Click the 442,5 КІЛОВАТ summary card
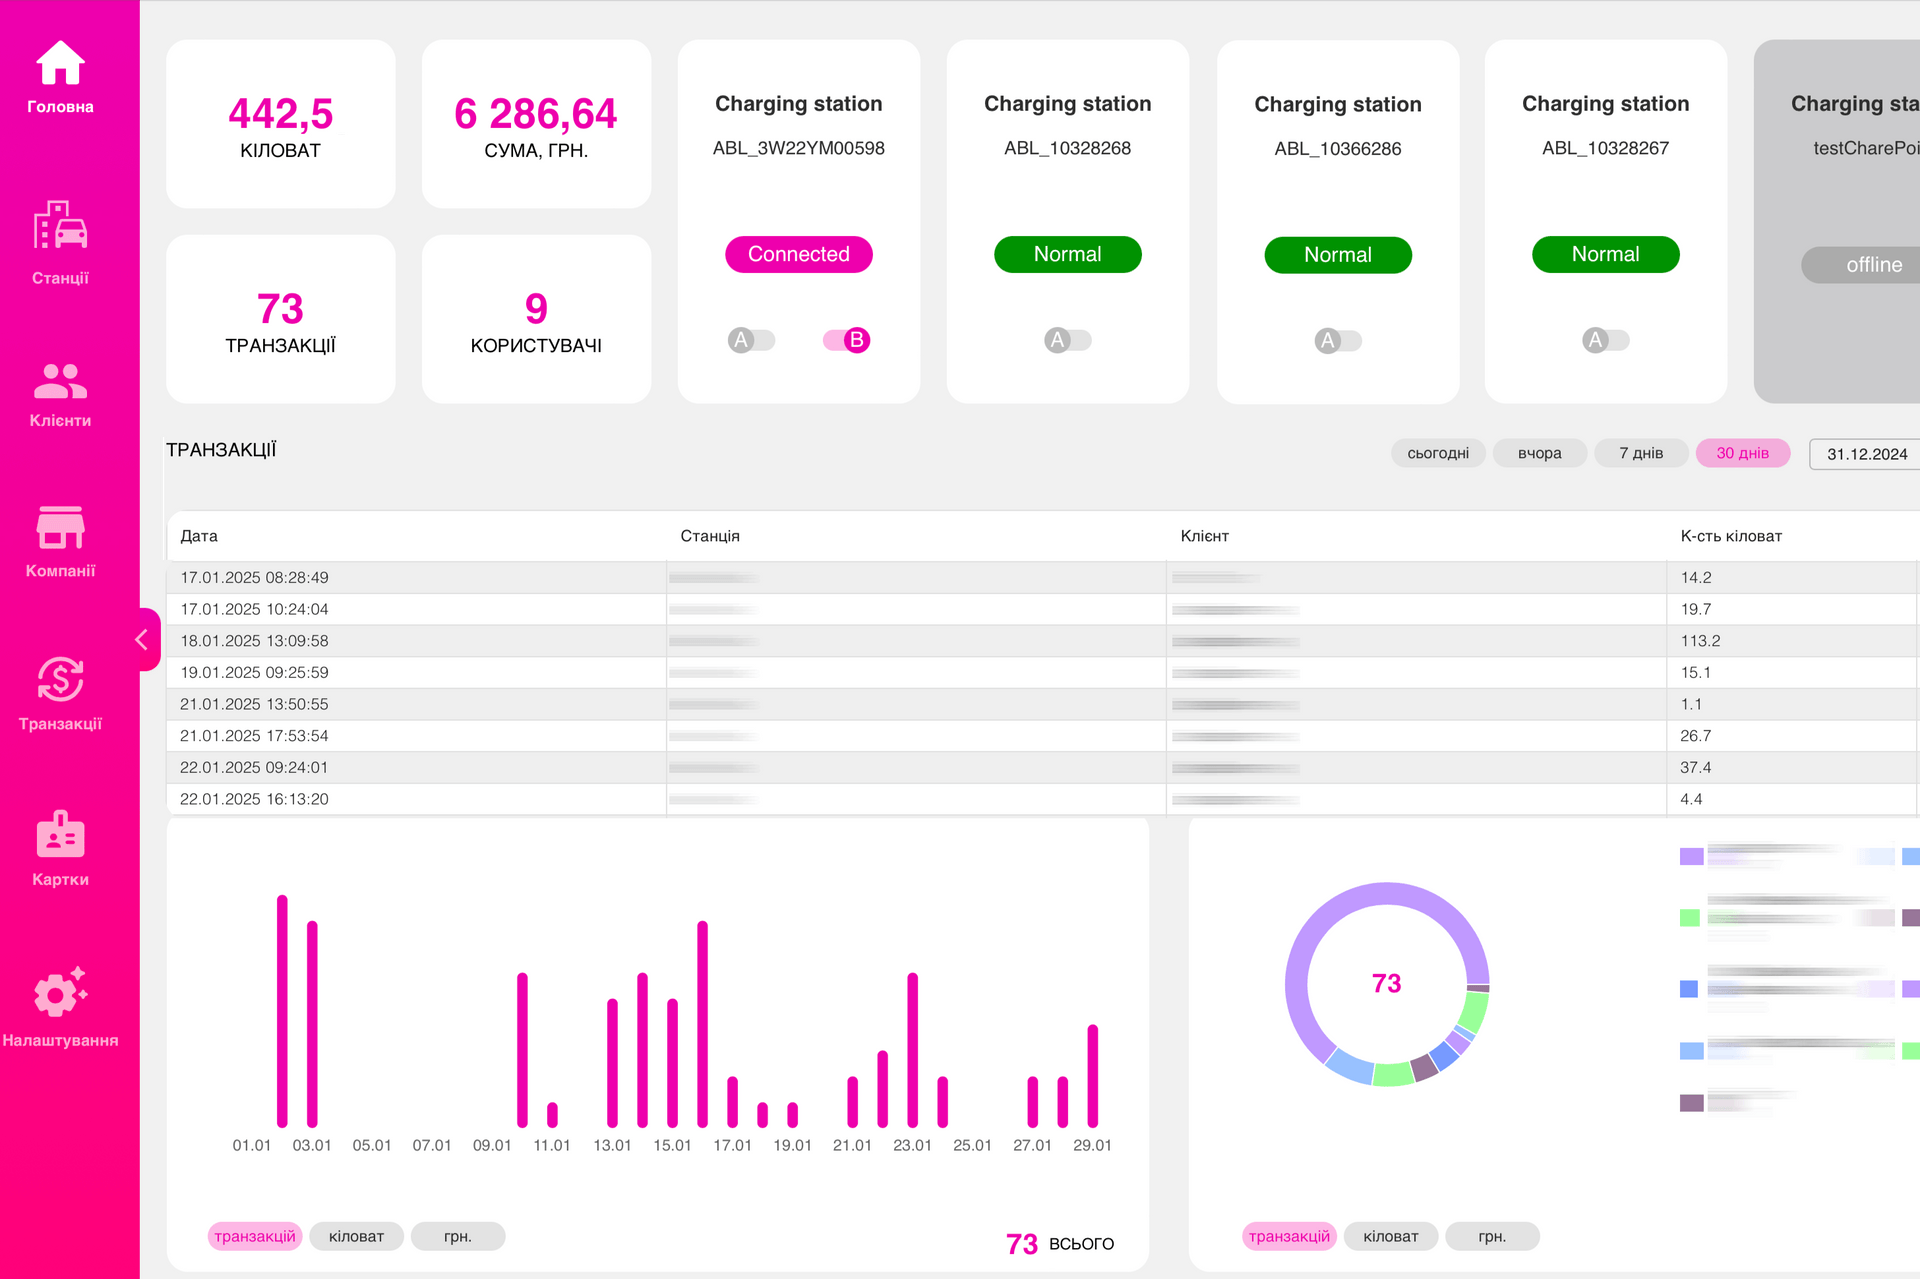The image size is (1920, 1279). (281, 124)
